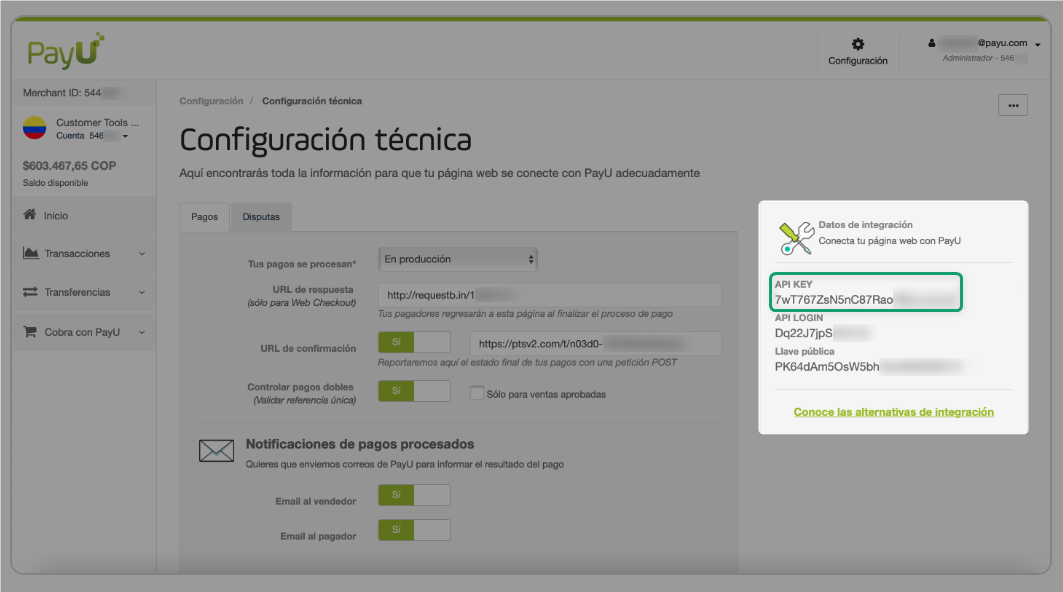This screenshot has height=592, width=1063.
Task: Toggle Email al pagador switch
Action: pyautogui.click(x=414, y=530)
